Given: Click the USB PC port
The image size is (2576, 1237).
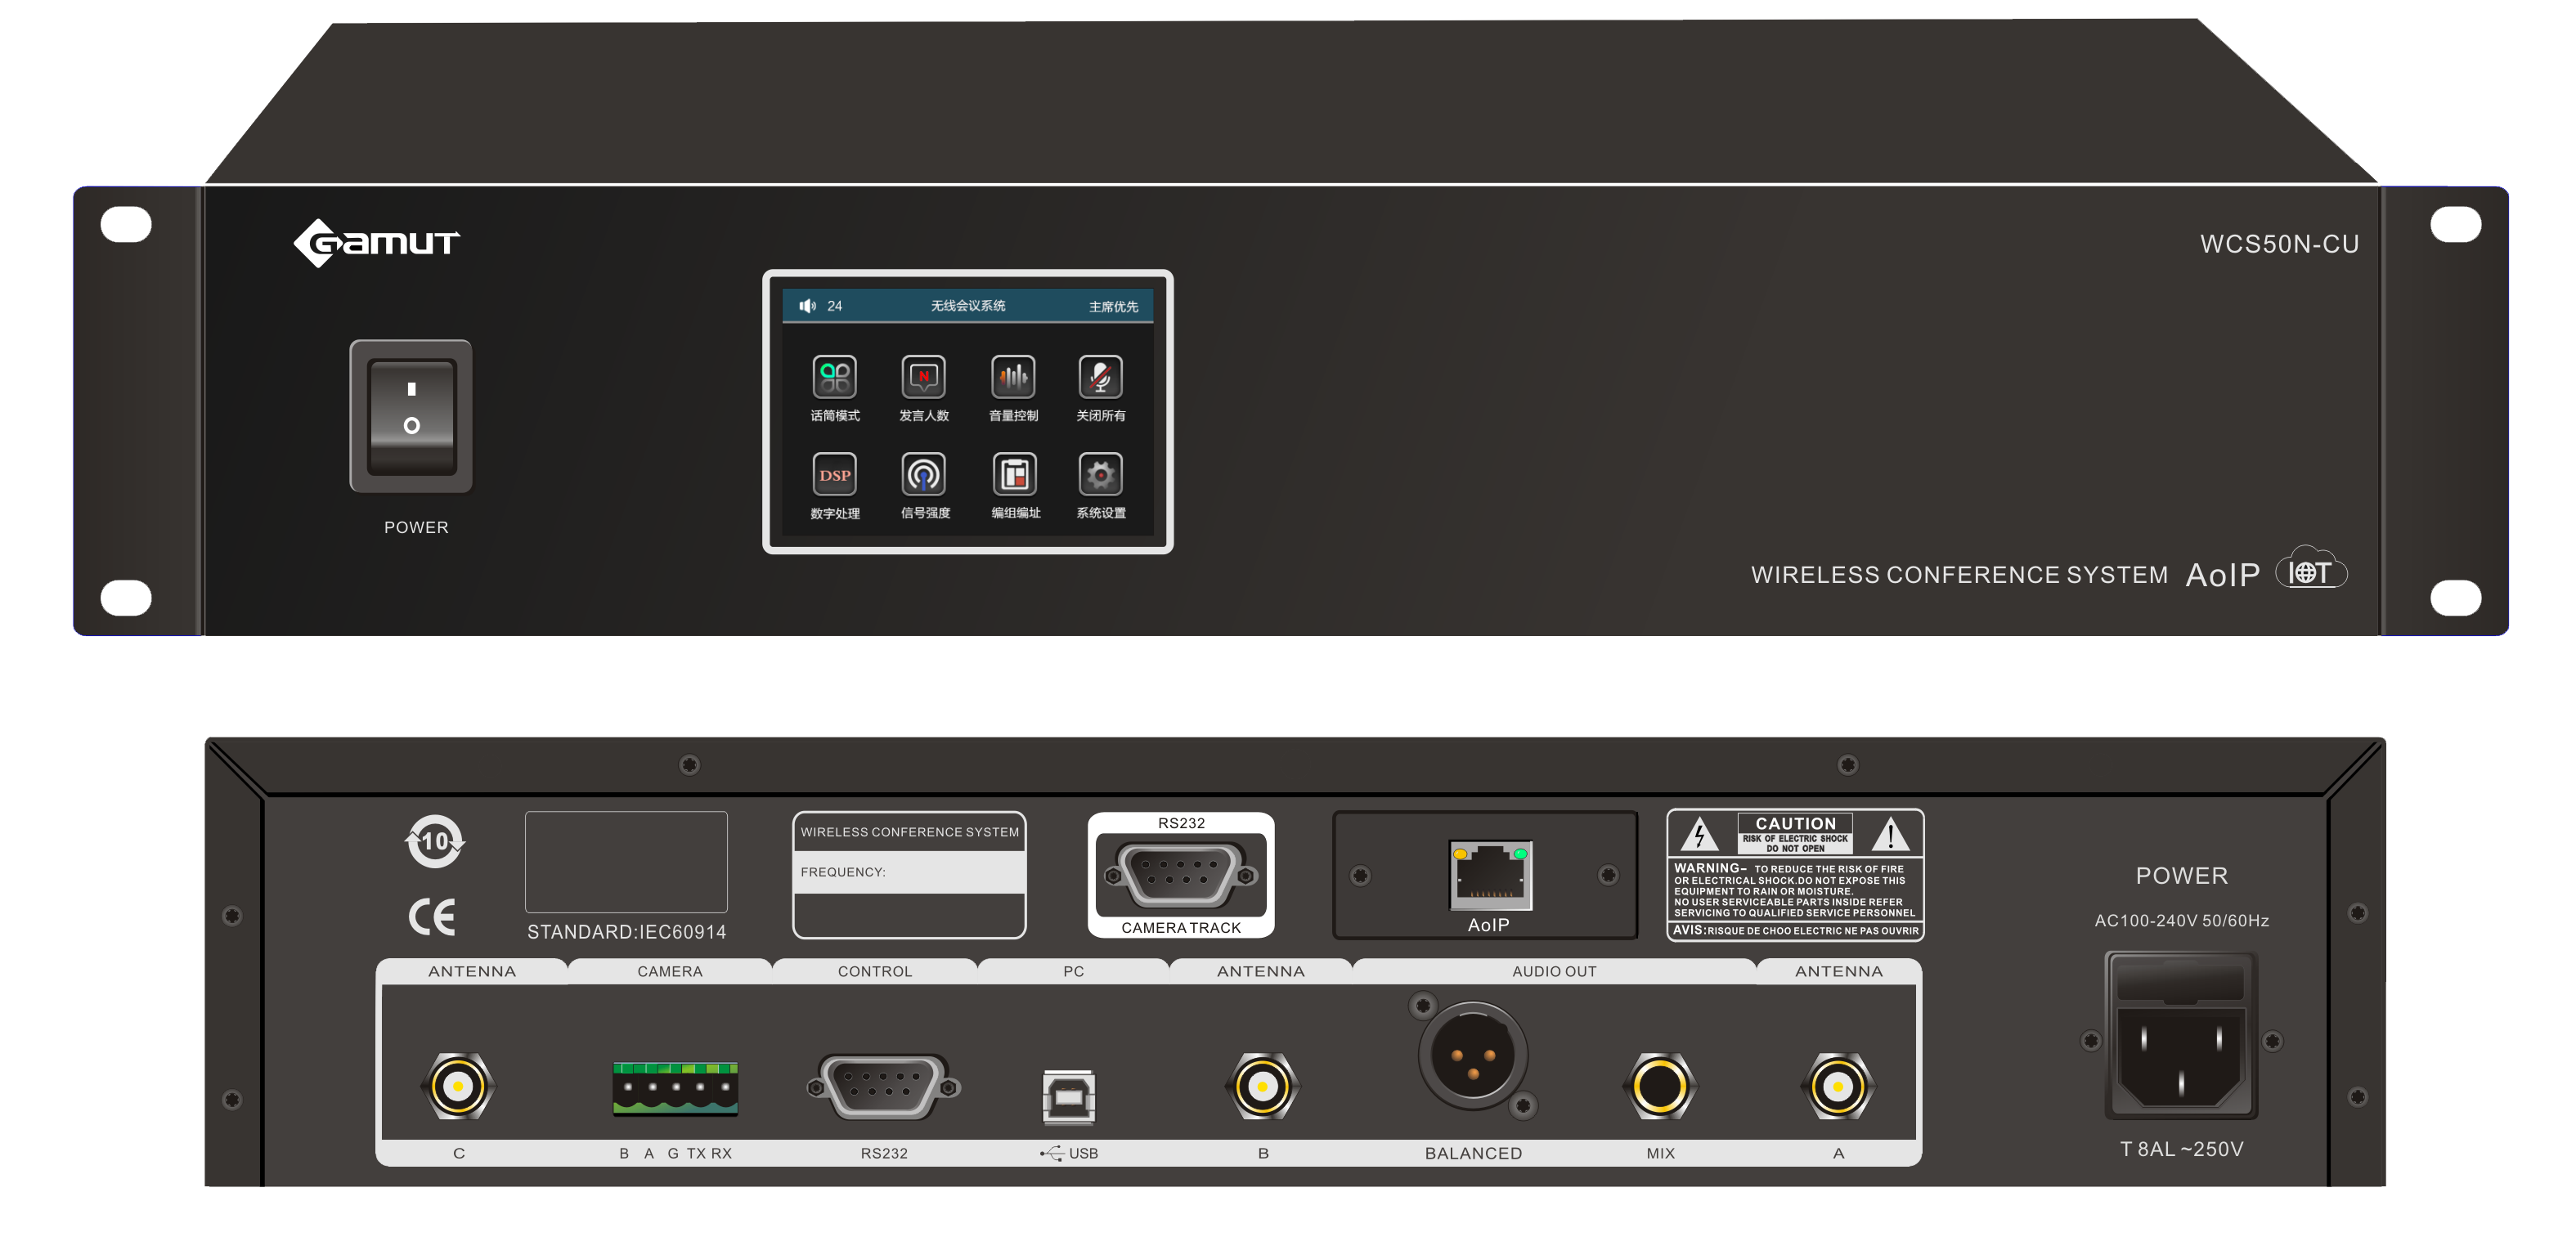Looking at the screenshot, I should point(1068,1097).
